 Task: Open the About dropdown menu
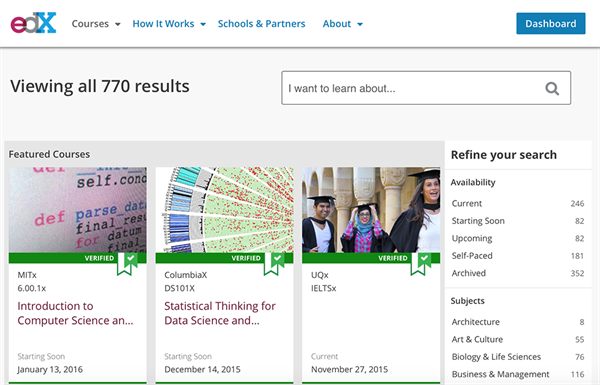point(342,24)
